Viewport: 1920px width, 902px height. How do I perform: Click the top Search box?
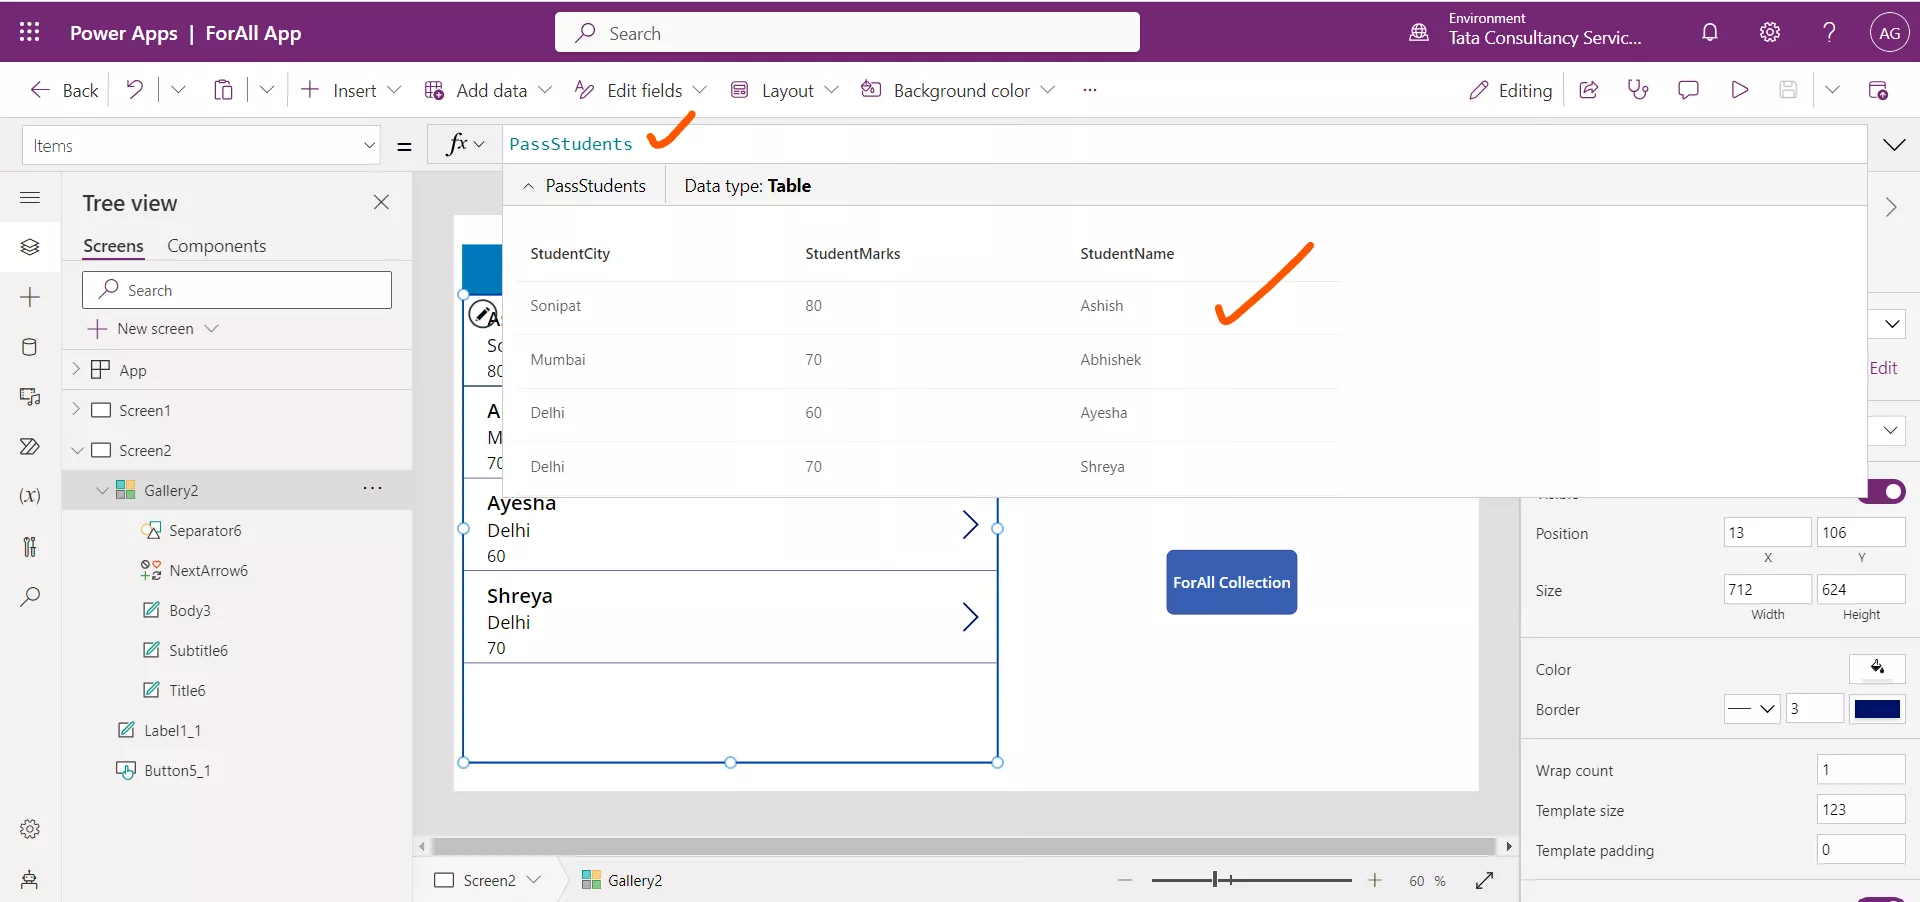[x=847, y=33]
